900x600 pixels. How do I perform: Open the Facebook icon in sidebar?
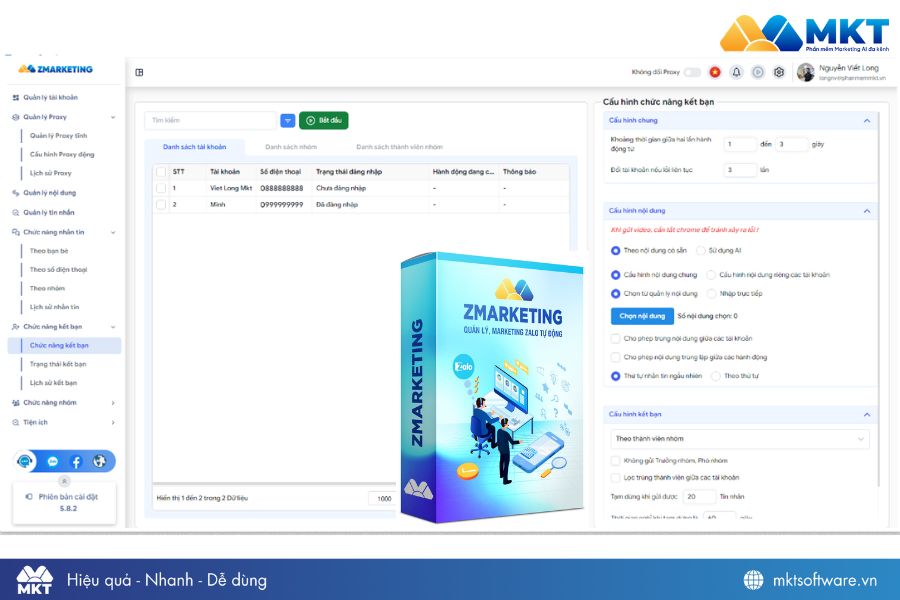point(76,462)
